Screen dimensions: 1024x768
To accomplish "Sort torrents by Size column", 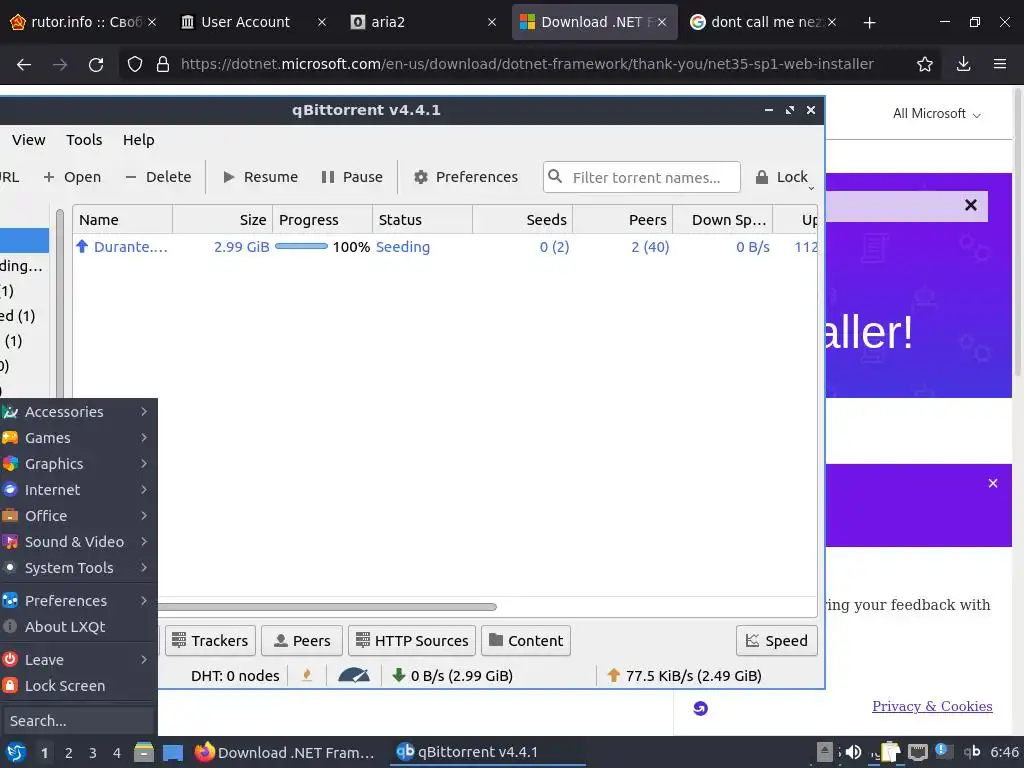I will point(223,220).
